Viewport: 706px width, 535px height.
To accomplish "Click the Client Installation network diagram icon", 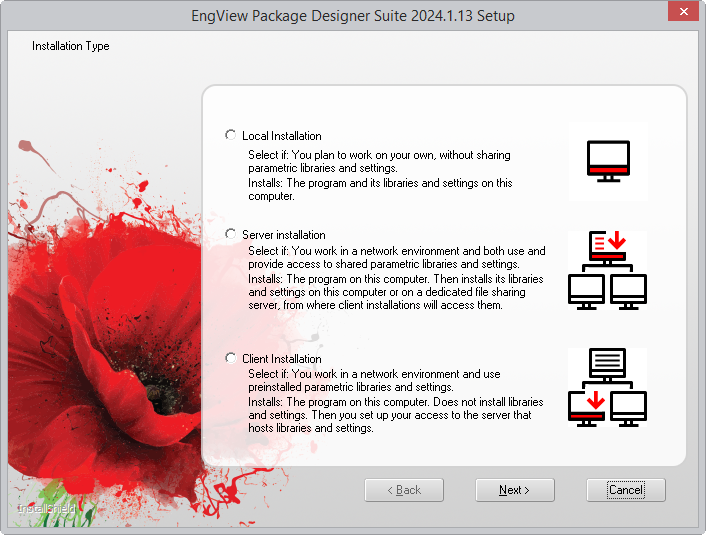I will point(607,387).
